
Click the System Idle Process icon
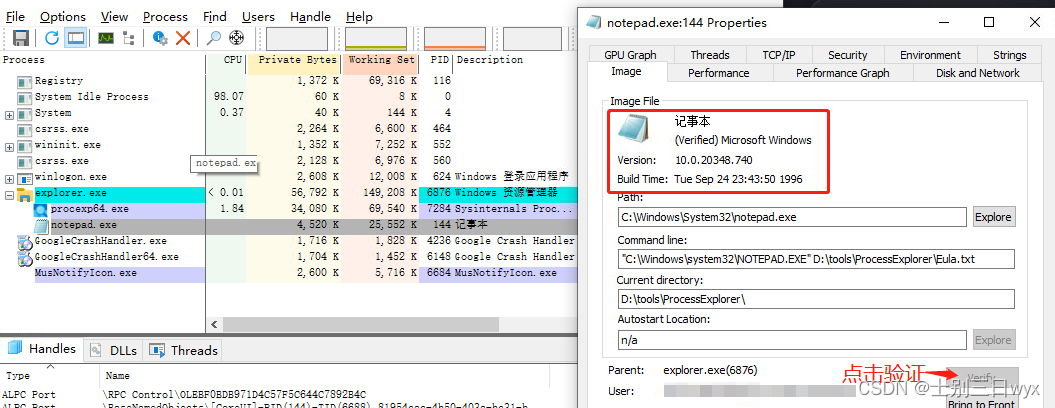coord(25,98)
